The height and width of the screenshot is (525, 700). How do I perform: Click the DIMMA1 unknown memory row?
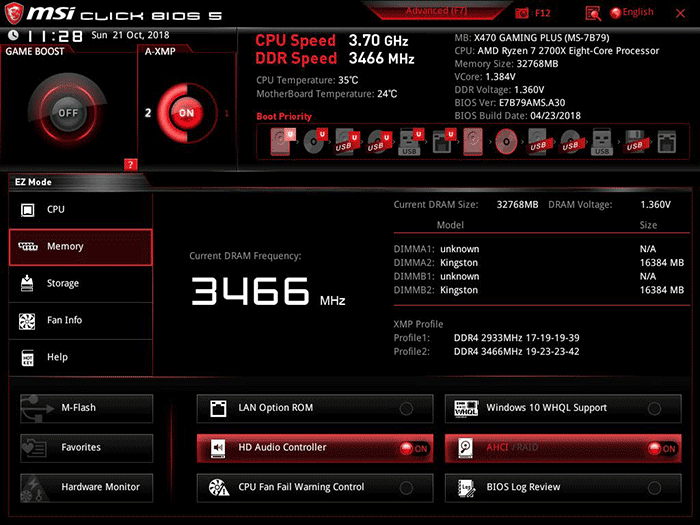coord(539,249)
